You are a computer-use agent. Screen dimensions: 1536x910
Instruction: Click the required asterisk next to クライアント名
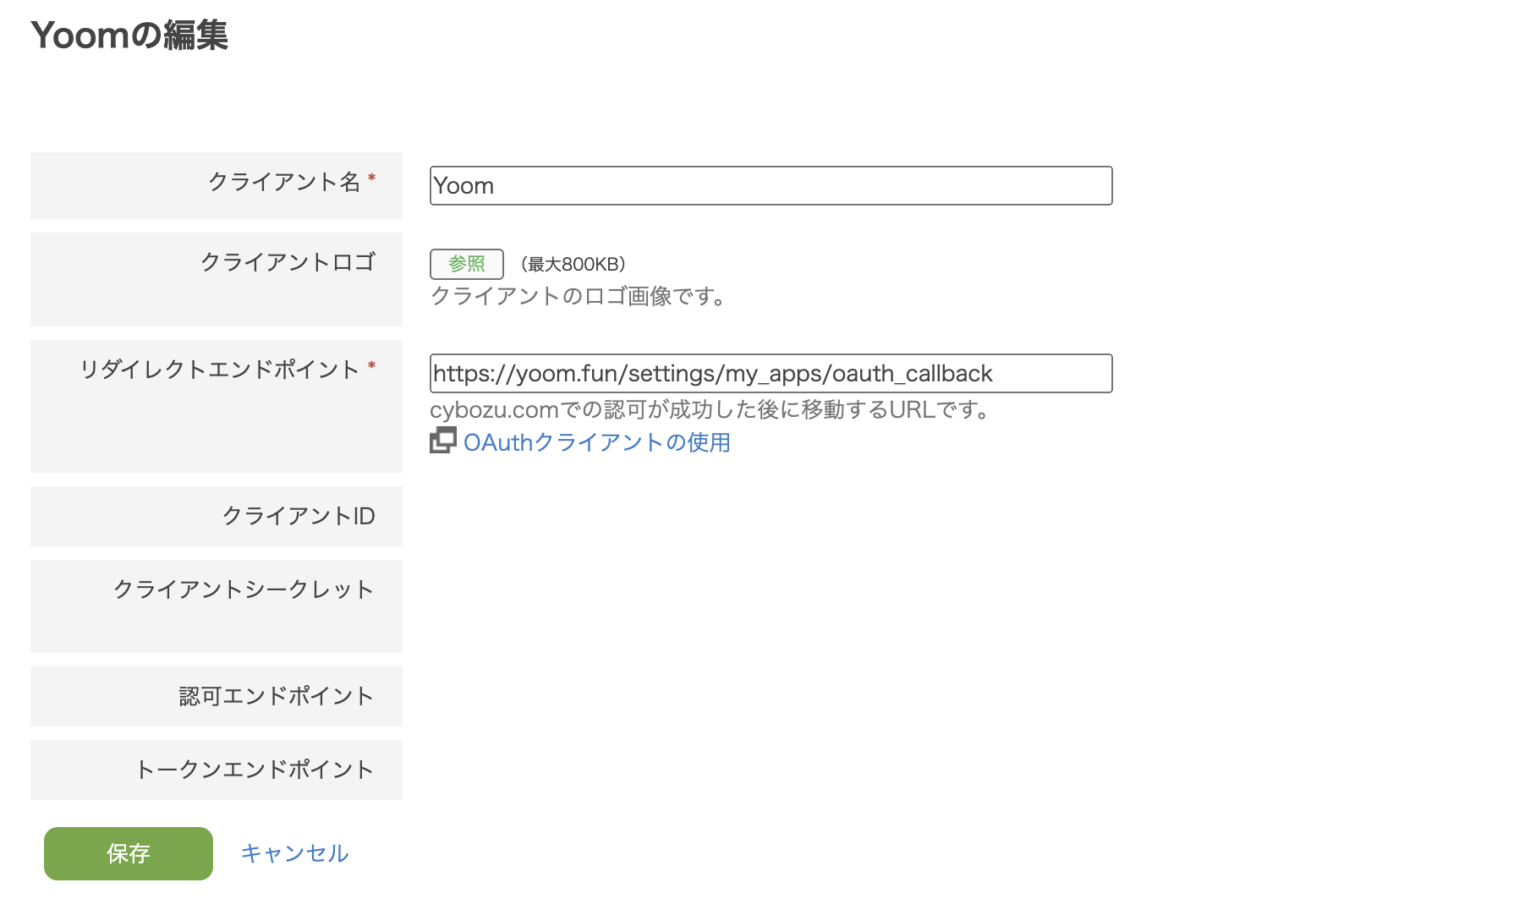[x=371, y=178]
